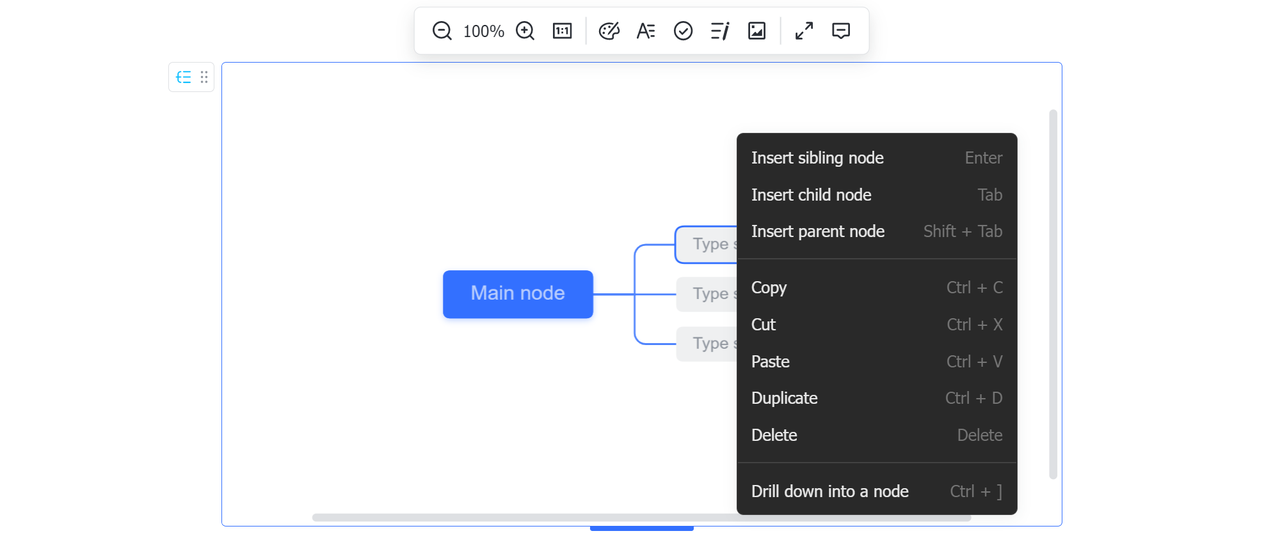Open the theme palette icon
1280x538 pixels.
pos(609,31)
